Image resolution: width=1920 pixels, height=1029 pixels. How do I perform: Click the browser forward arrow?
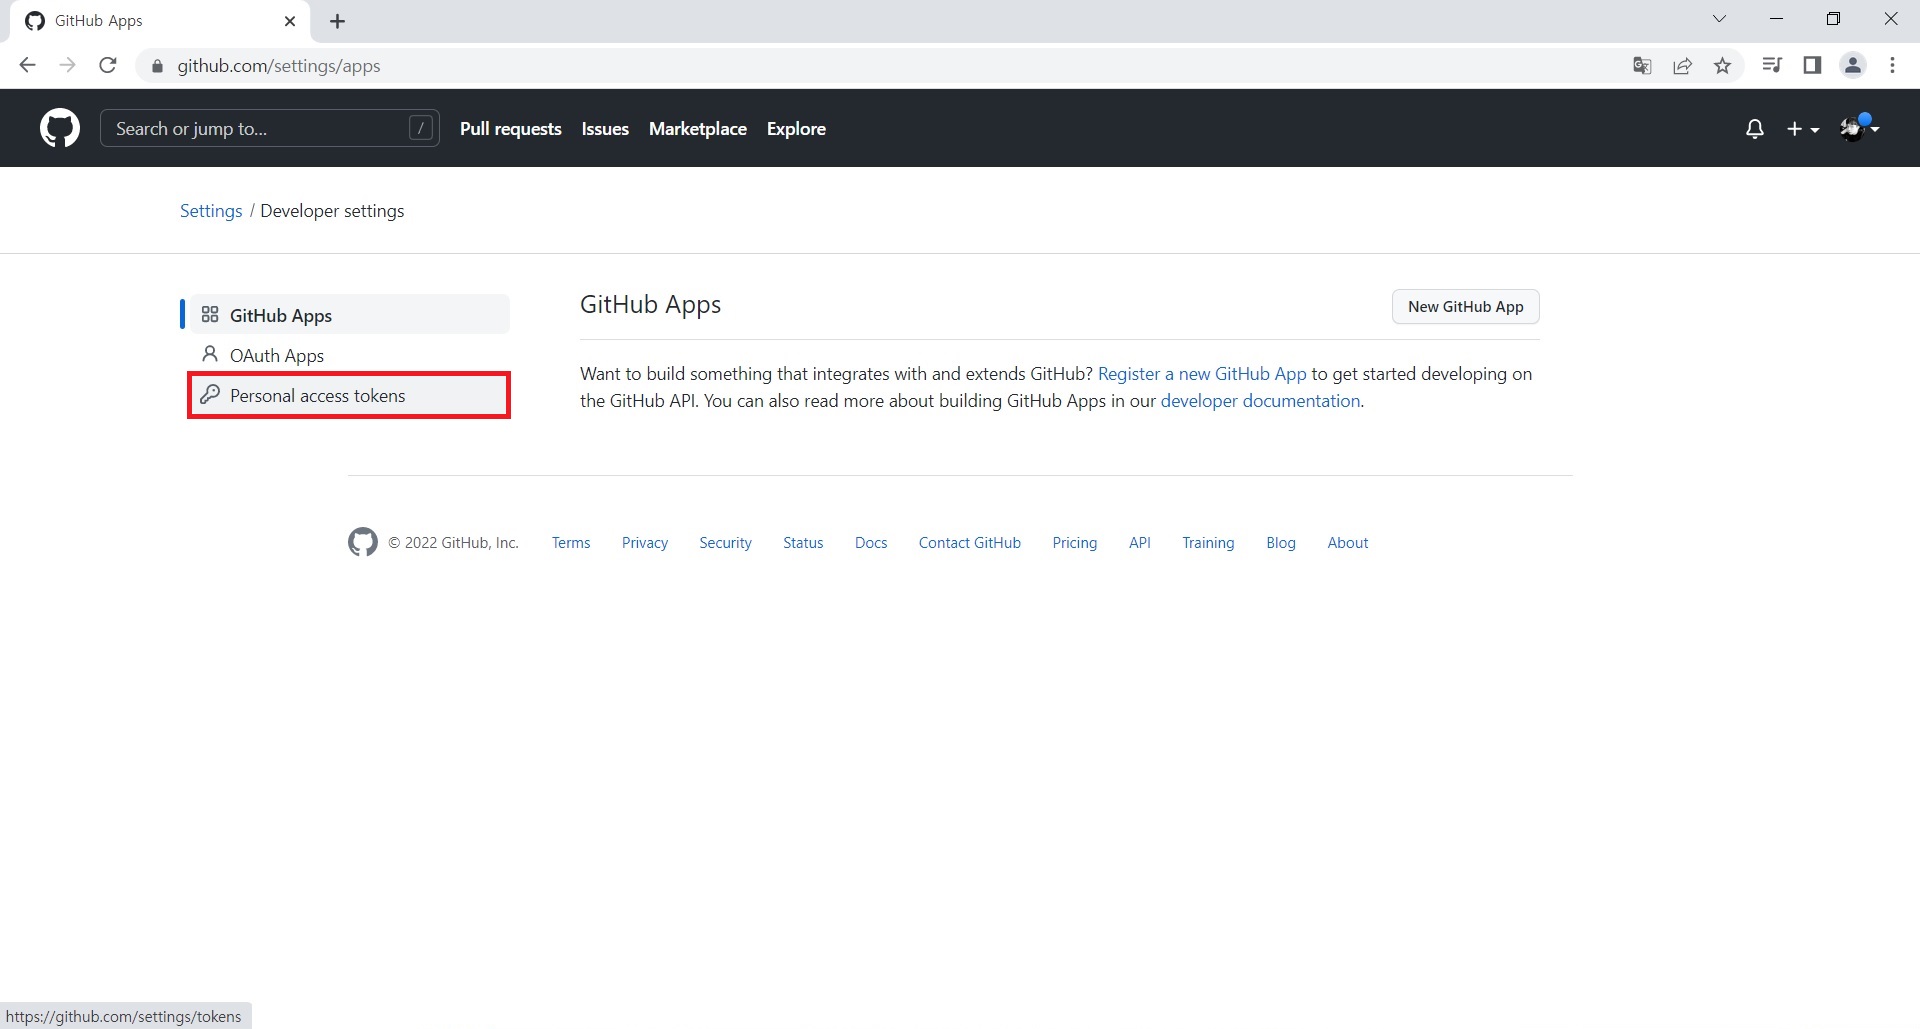(x=67, y=66)
